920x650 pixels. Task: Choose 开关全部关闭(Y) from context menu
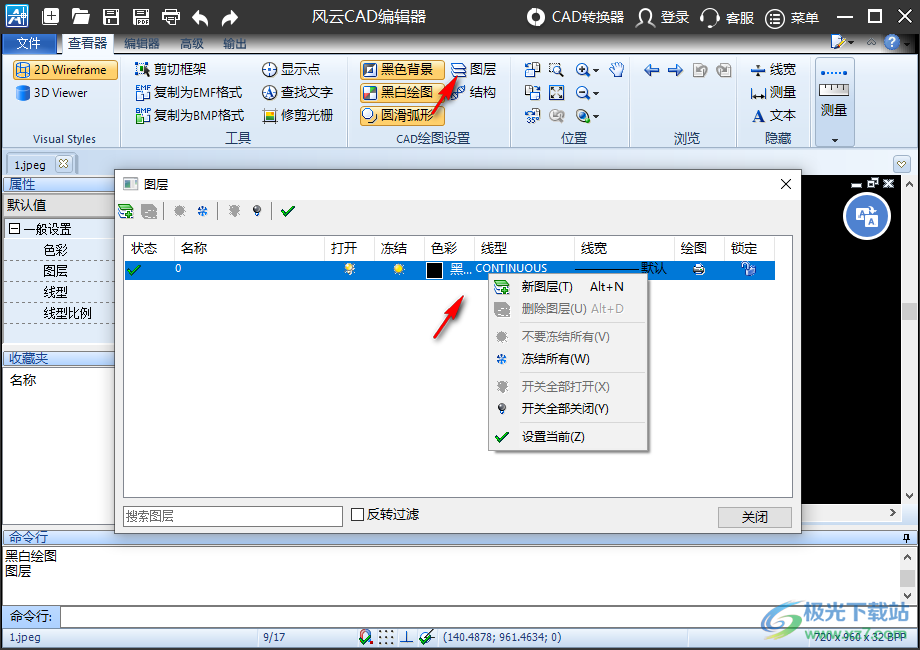coord(568,409)
